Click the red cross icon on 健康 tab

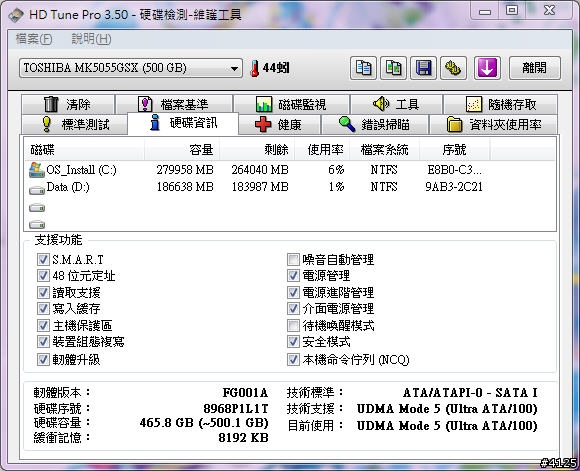tap(263, 124)
